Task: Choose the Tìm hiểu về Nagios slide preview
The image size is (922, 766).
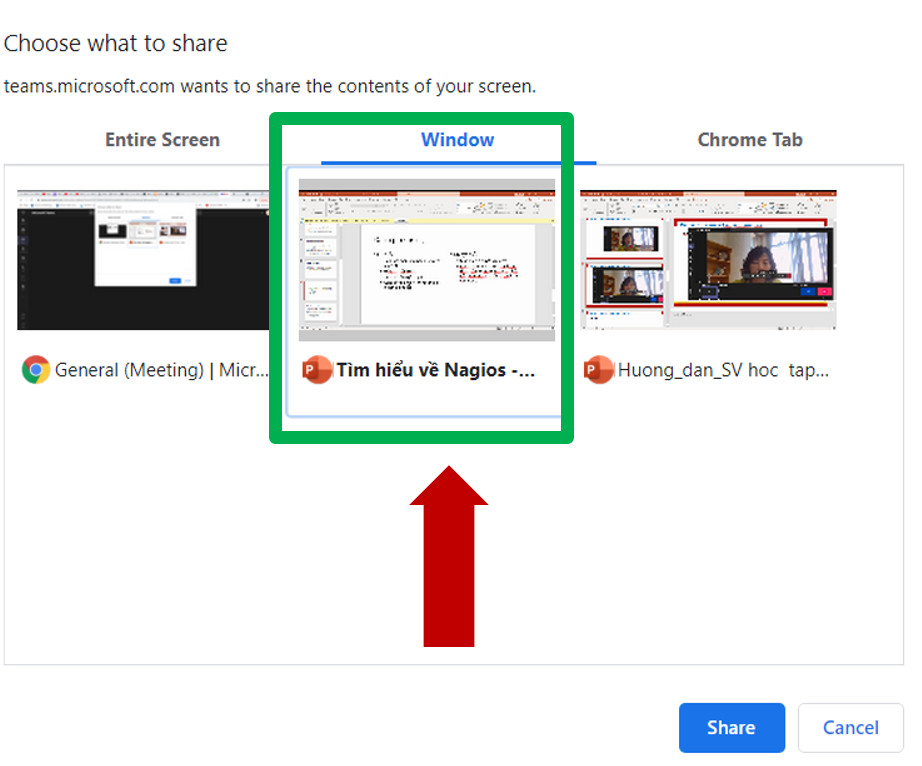Action: click(427, 260)
